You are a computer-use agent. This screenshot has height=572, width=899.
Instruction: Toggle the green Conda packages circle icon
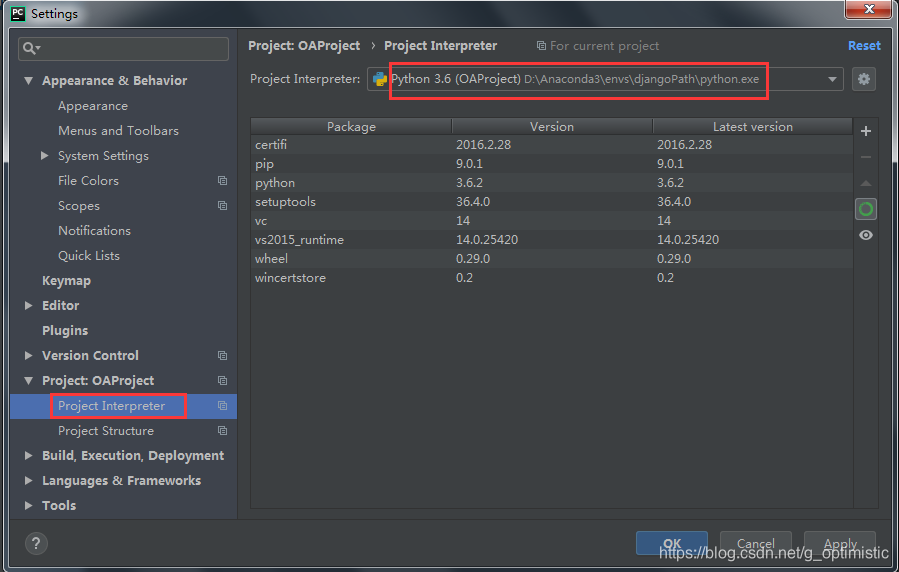click(866, 209)
